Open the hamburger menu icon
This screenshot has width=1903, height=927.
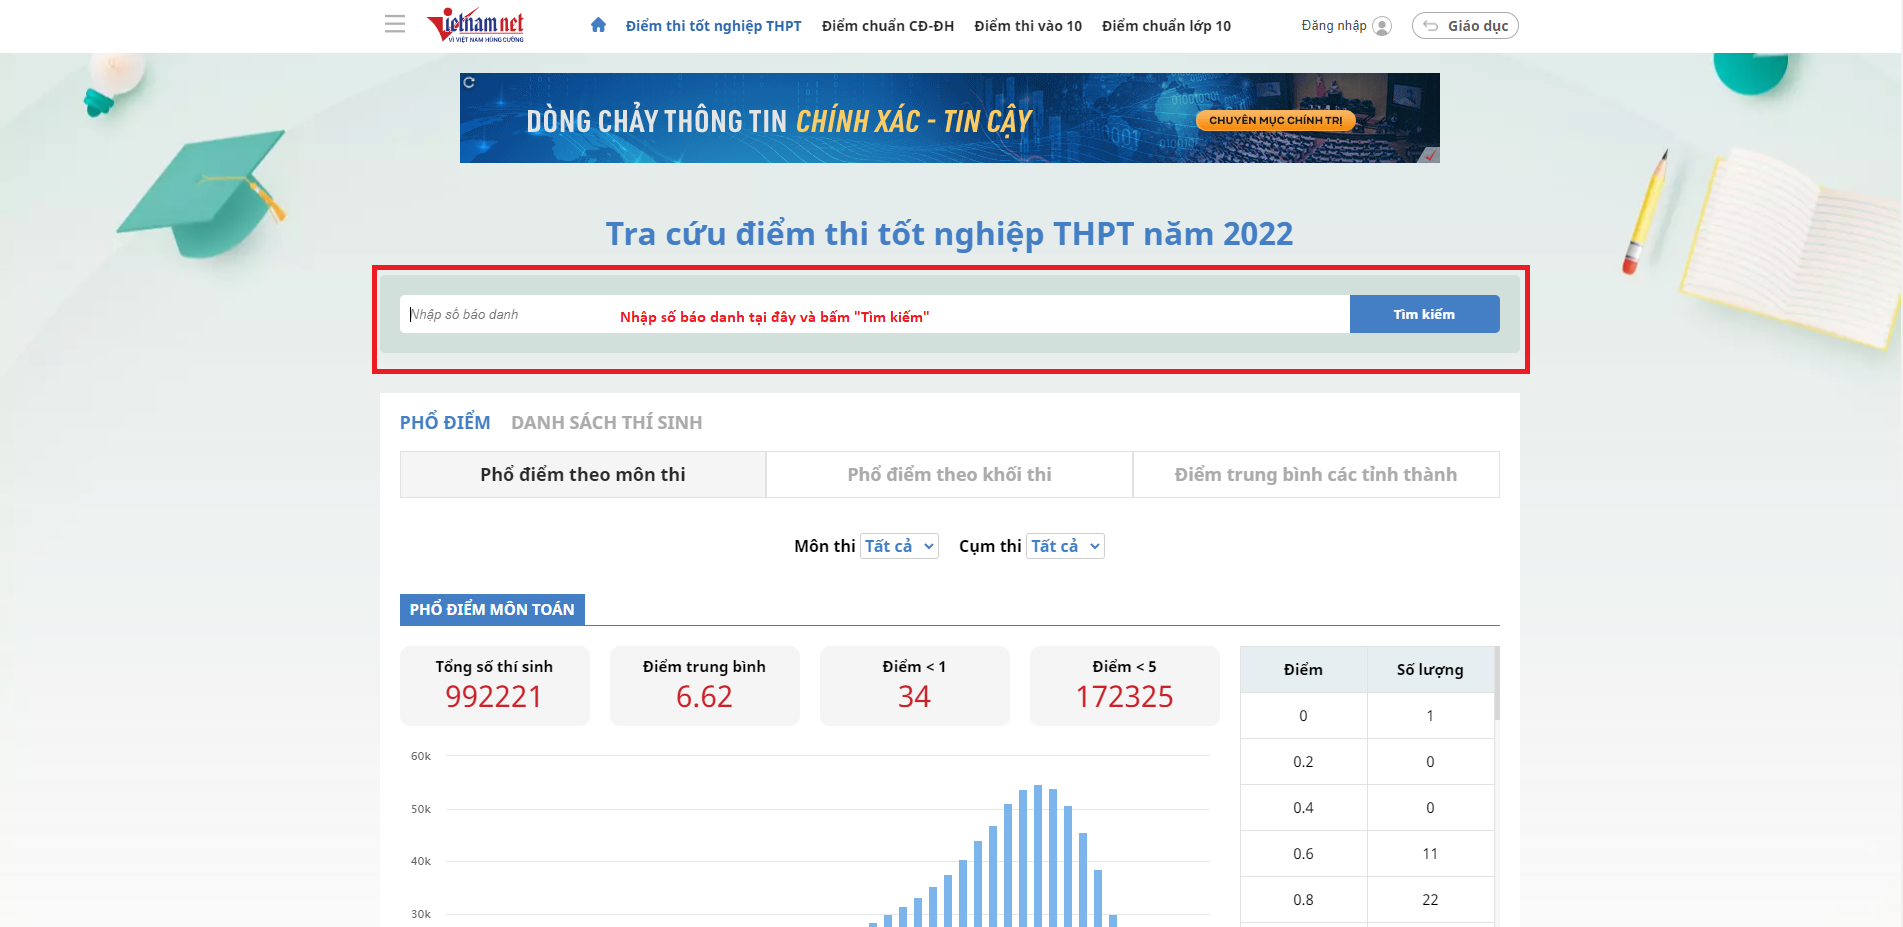click(395, 24)
